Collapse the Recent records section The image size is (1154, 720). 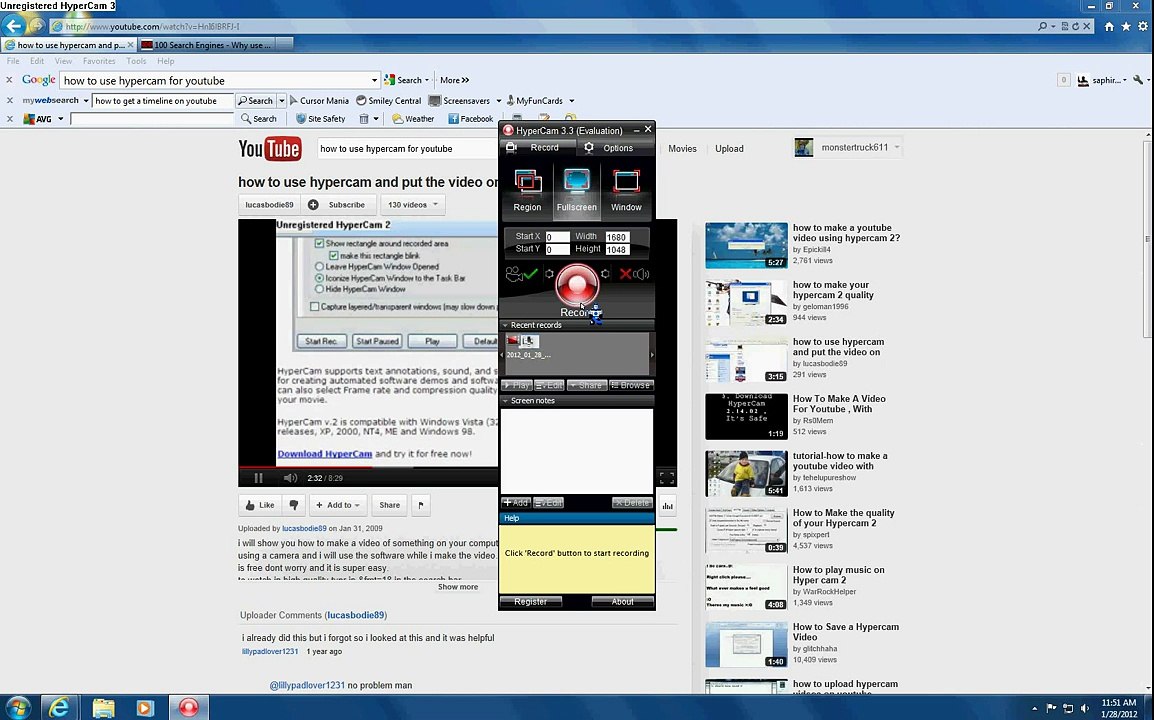point(506,325)
